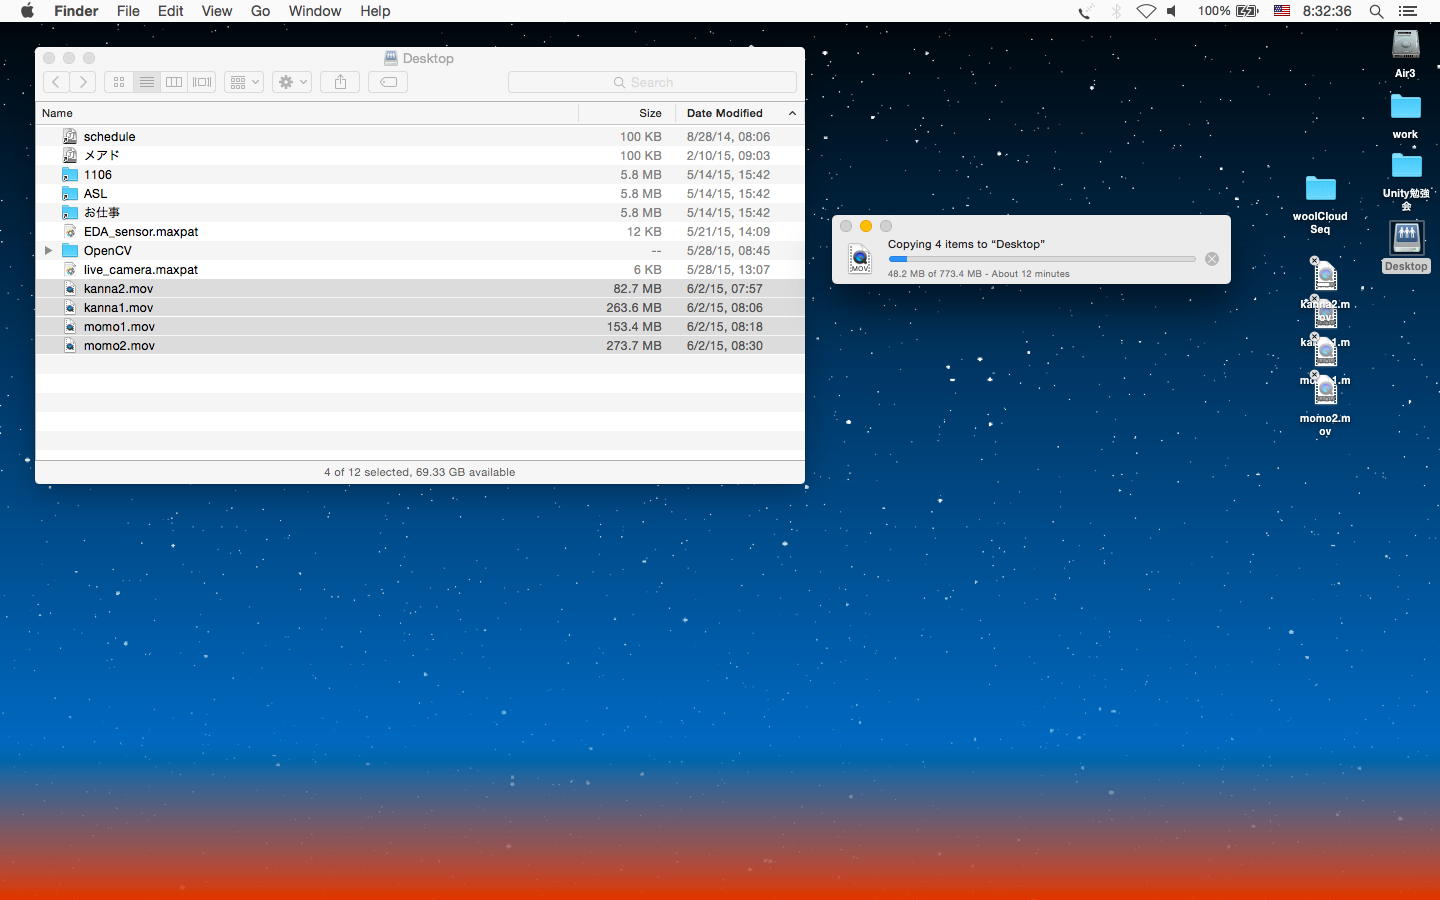
Task: Open the Arrange items dropdown
Action: [x=244, y=82]
